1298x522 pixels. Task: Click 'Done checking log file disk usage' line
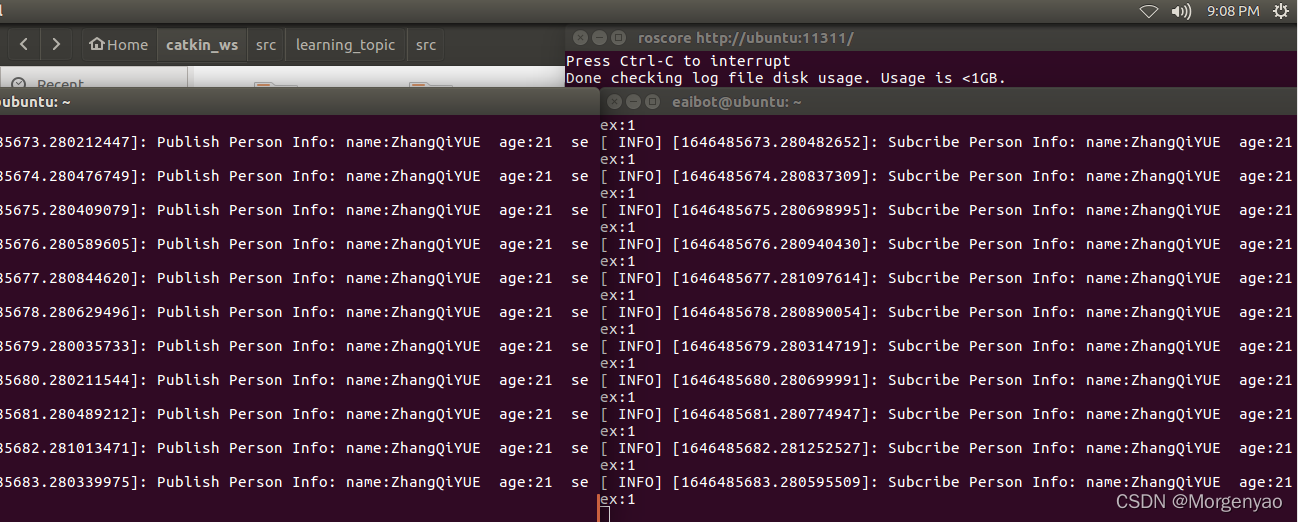coord(786,77)
